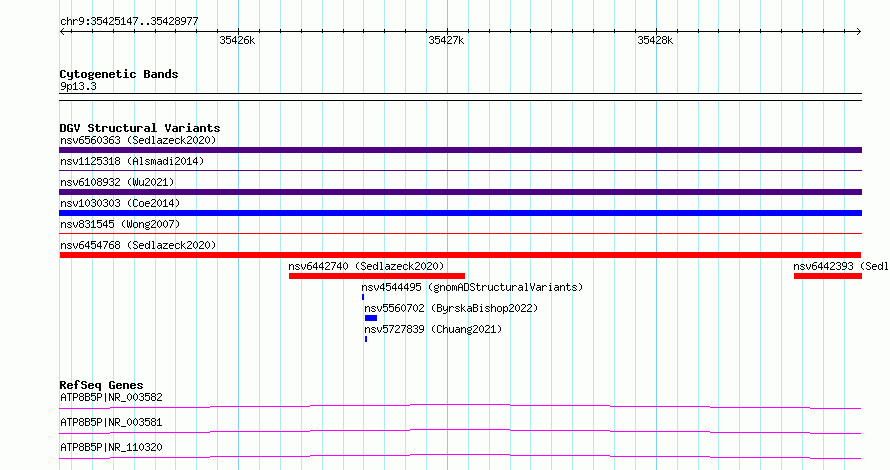890x470 pixels.
Task: Click the Cytogenetic Bands track title
Action: 119,74
